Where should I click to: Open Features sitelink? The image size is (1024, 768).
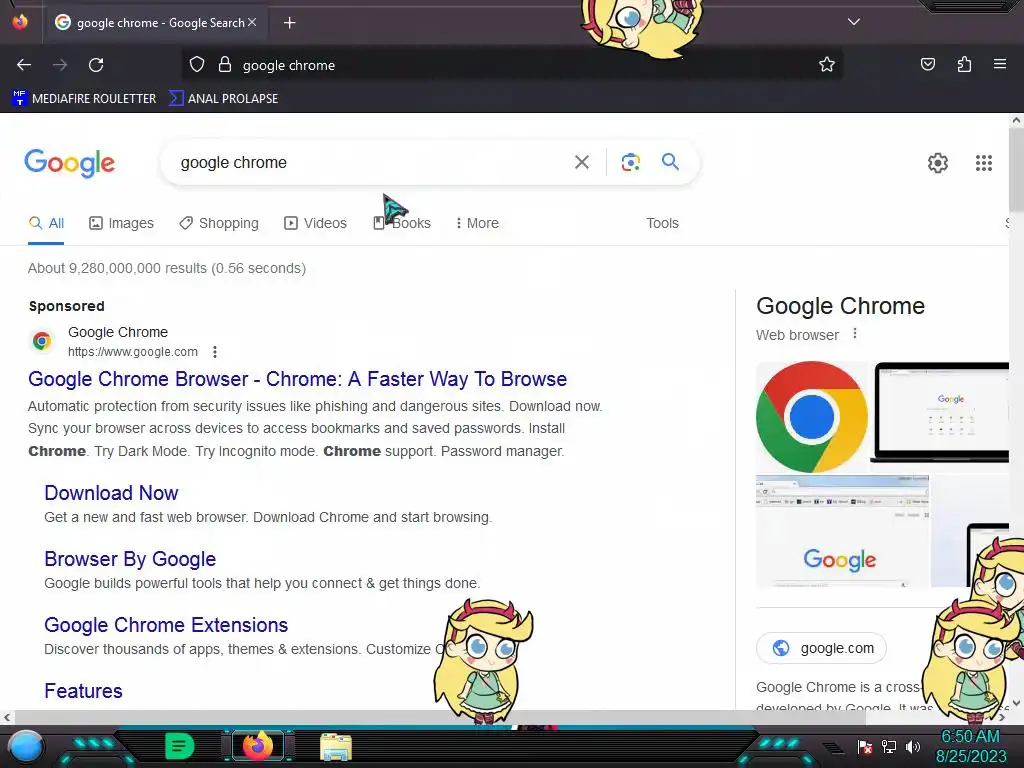coord(83,691)
